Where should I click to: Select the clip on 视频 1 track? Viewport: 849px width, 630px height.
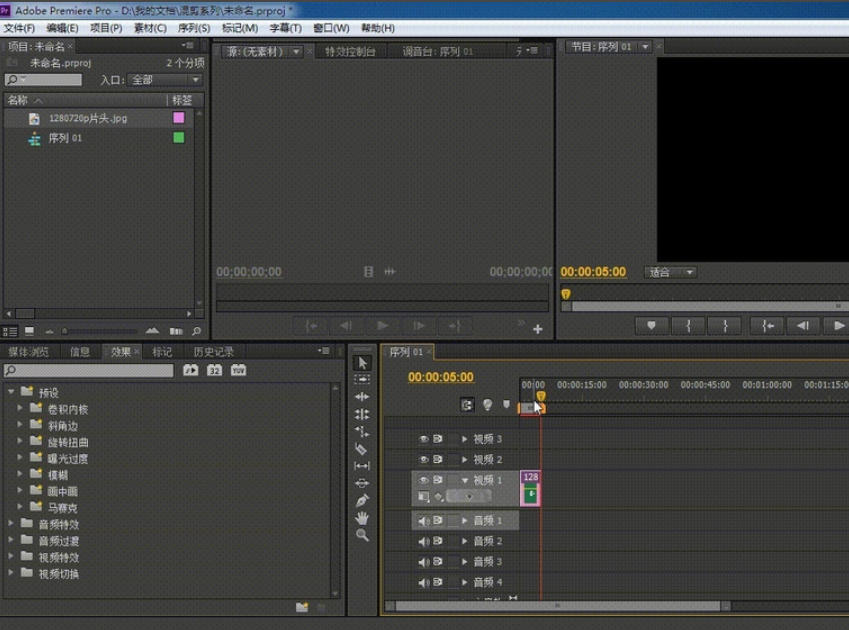(531, 488)
